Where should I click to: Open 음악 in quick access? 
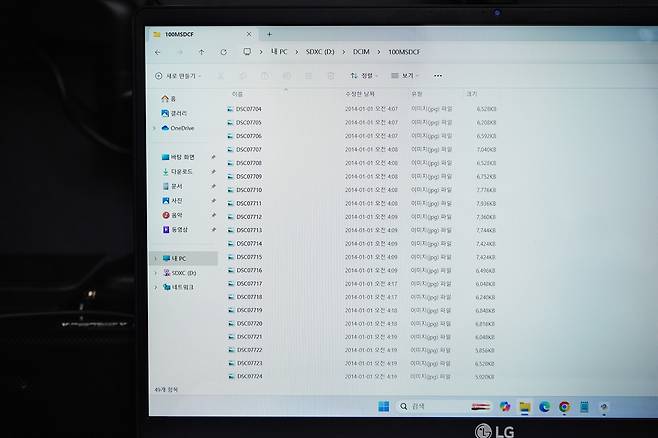pos(172,215)
